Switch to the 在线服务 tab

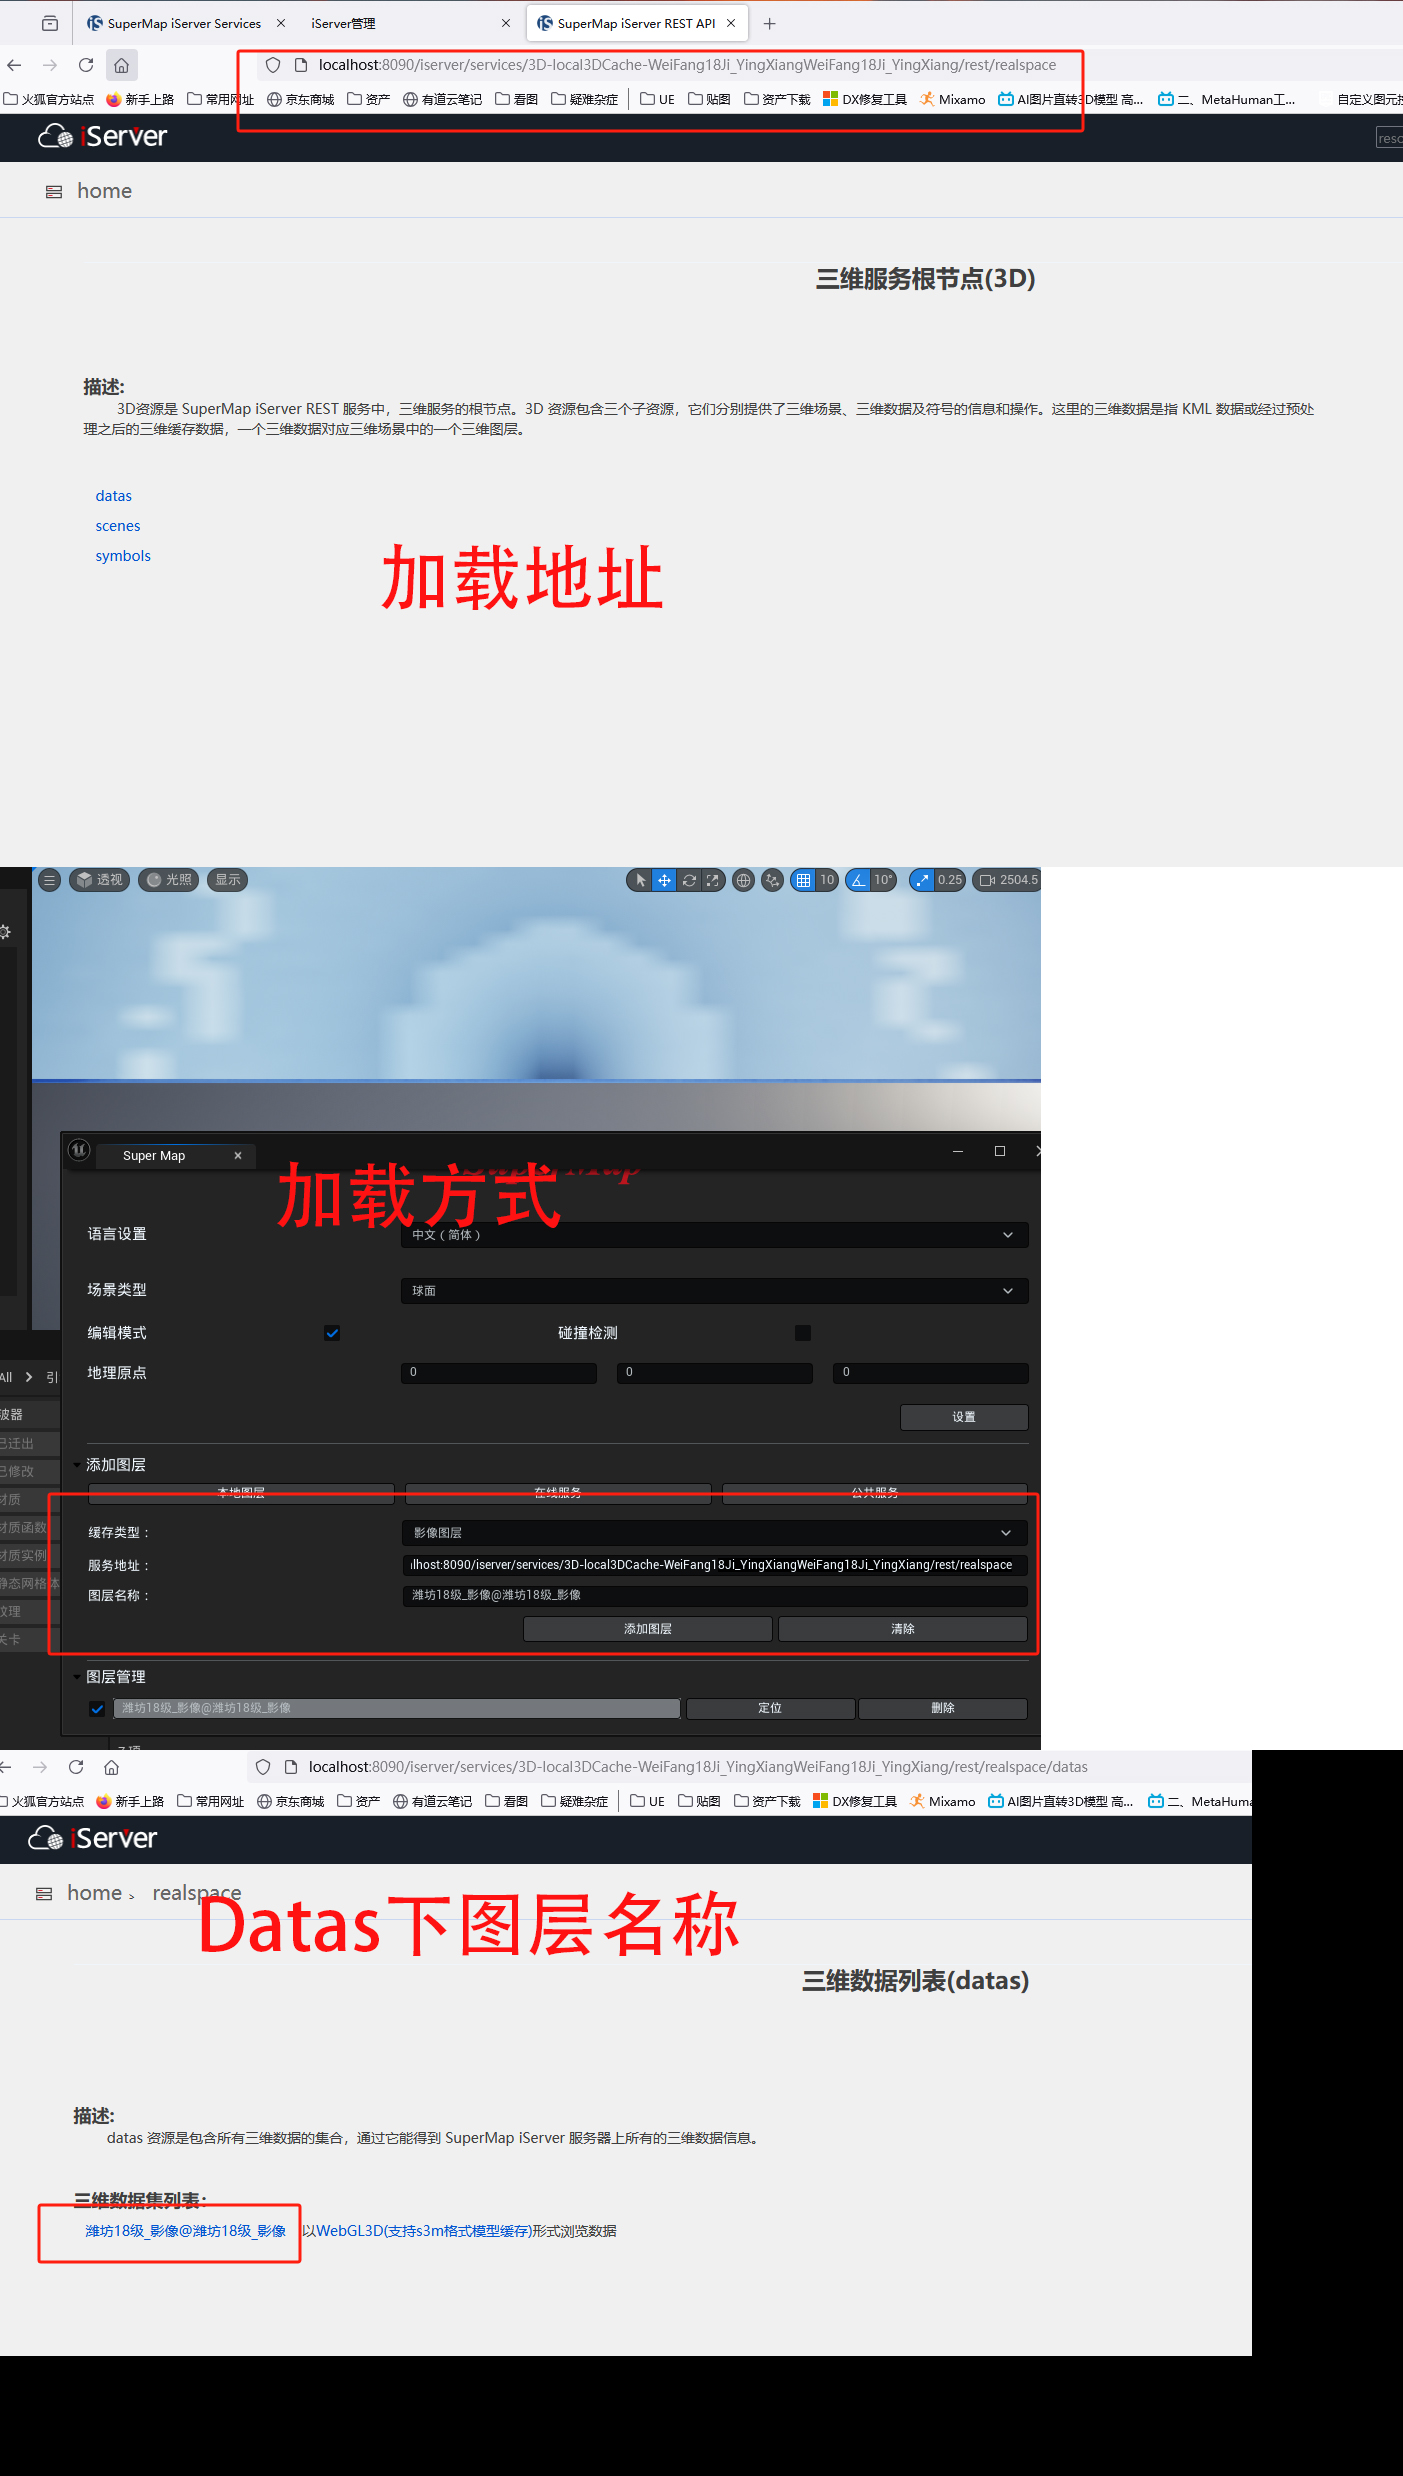(x=558, y=1493)
